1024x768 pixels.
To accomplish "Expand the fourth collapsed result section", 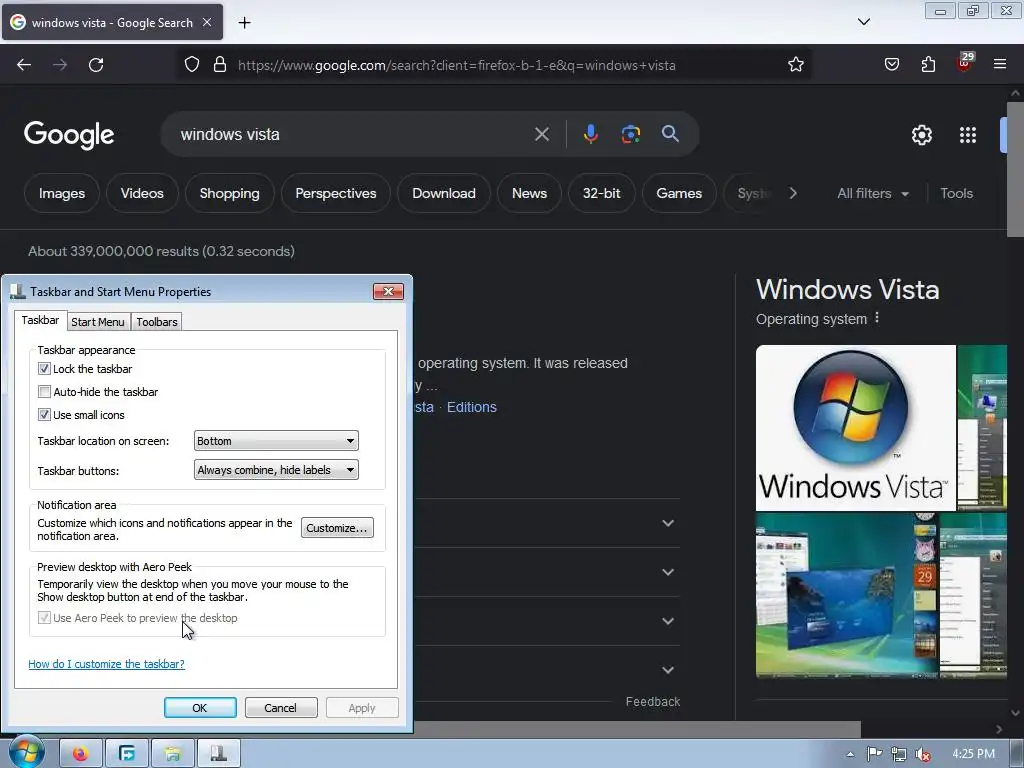I will [x=668, y=670].
